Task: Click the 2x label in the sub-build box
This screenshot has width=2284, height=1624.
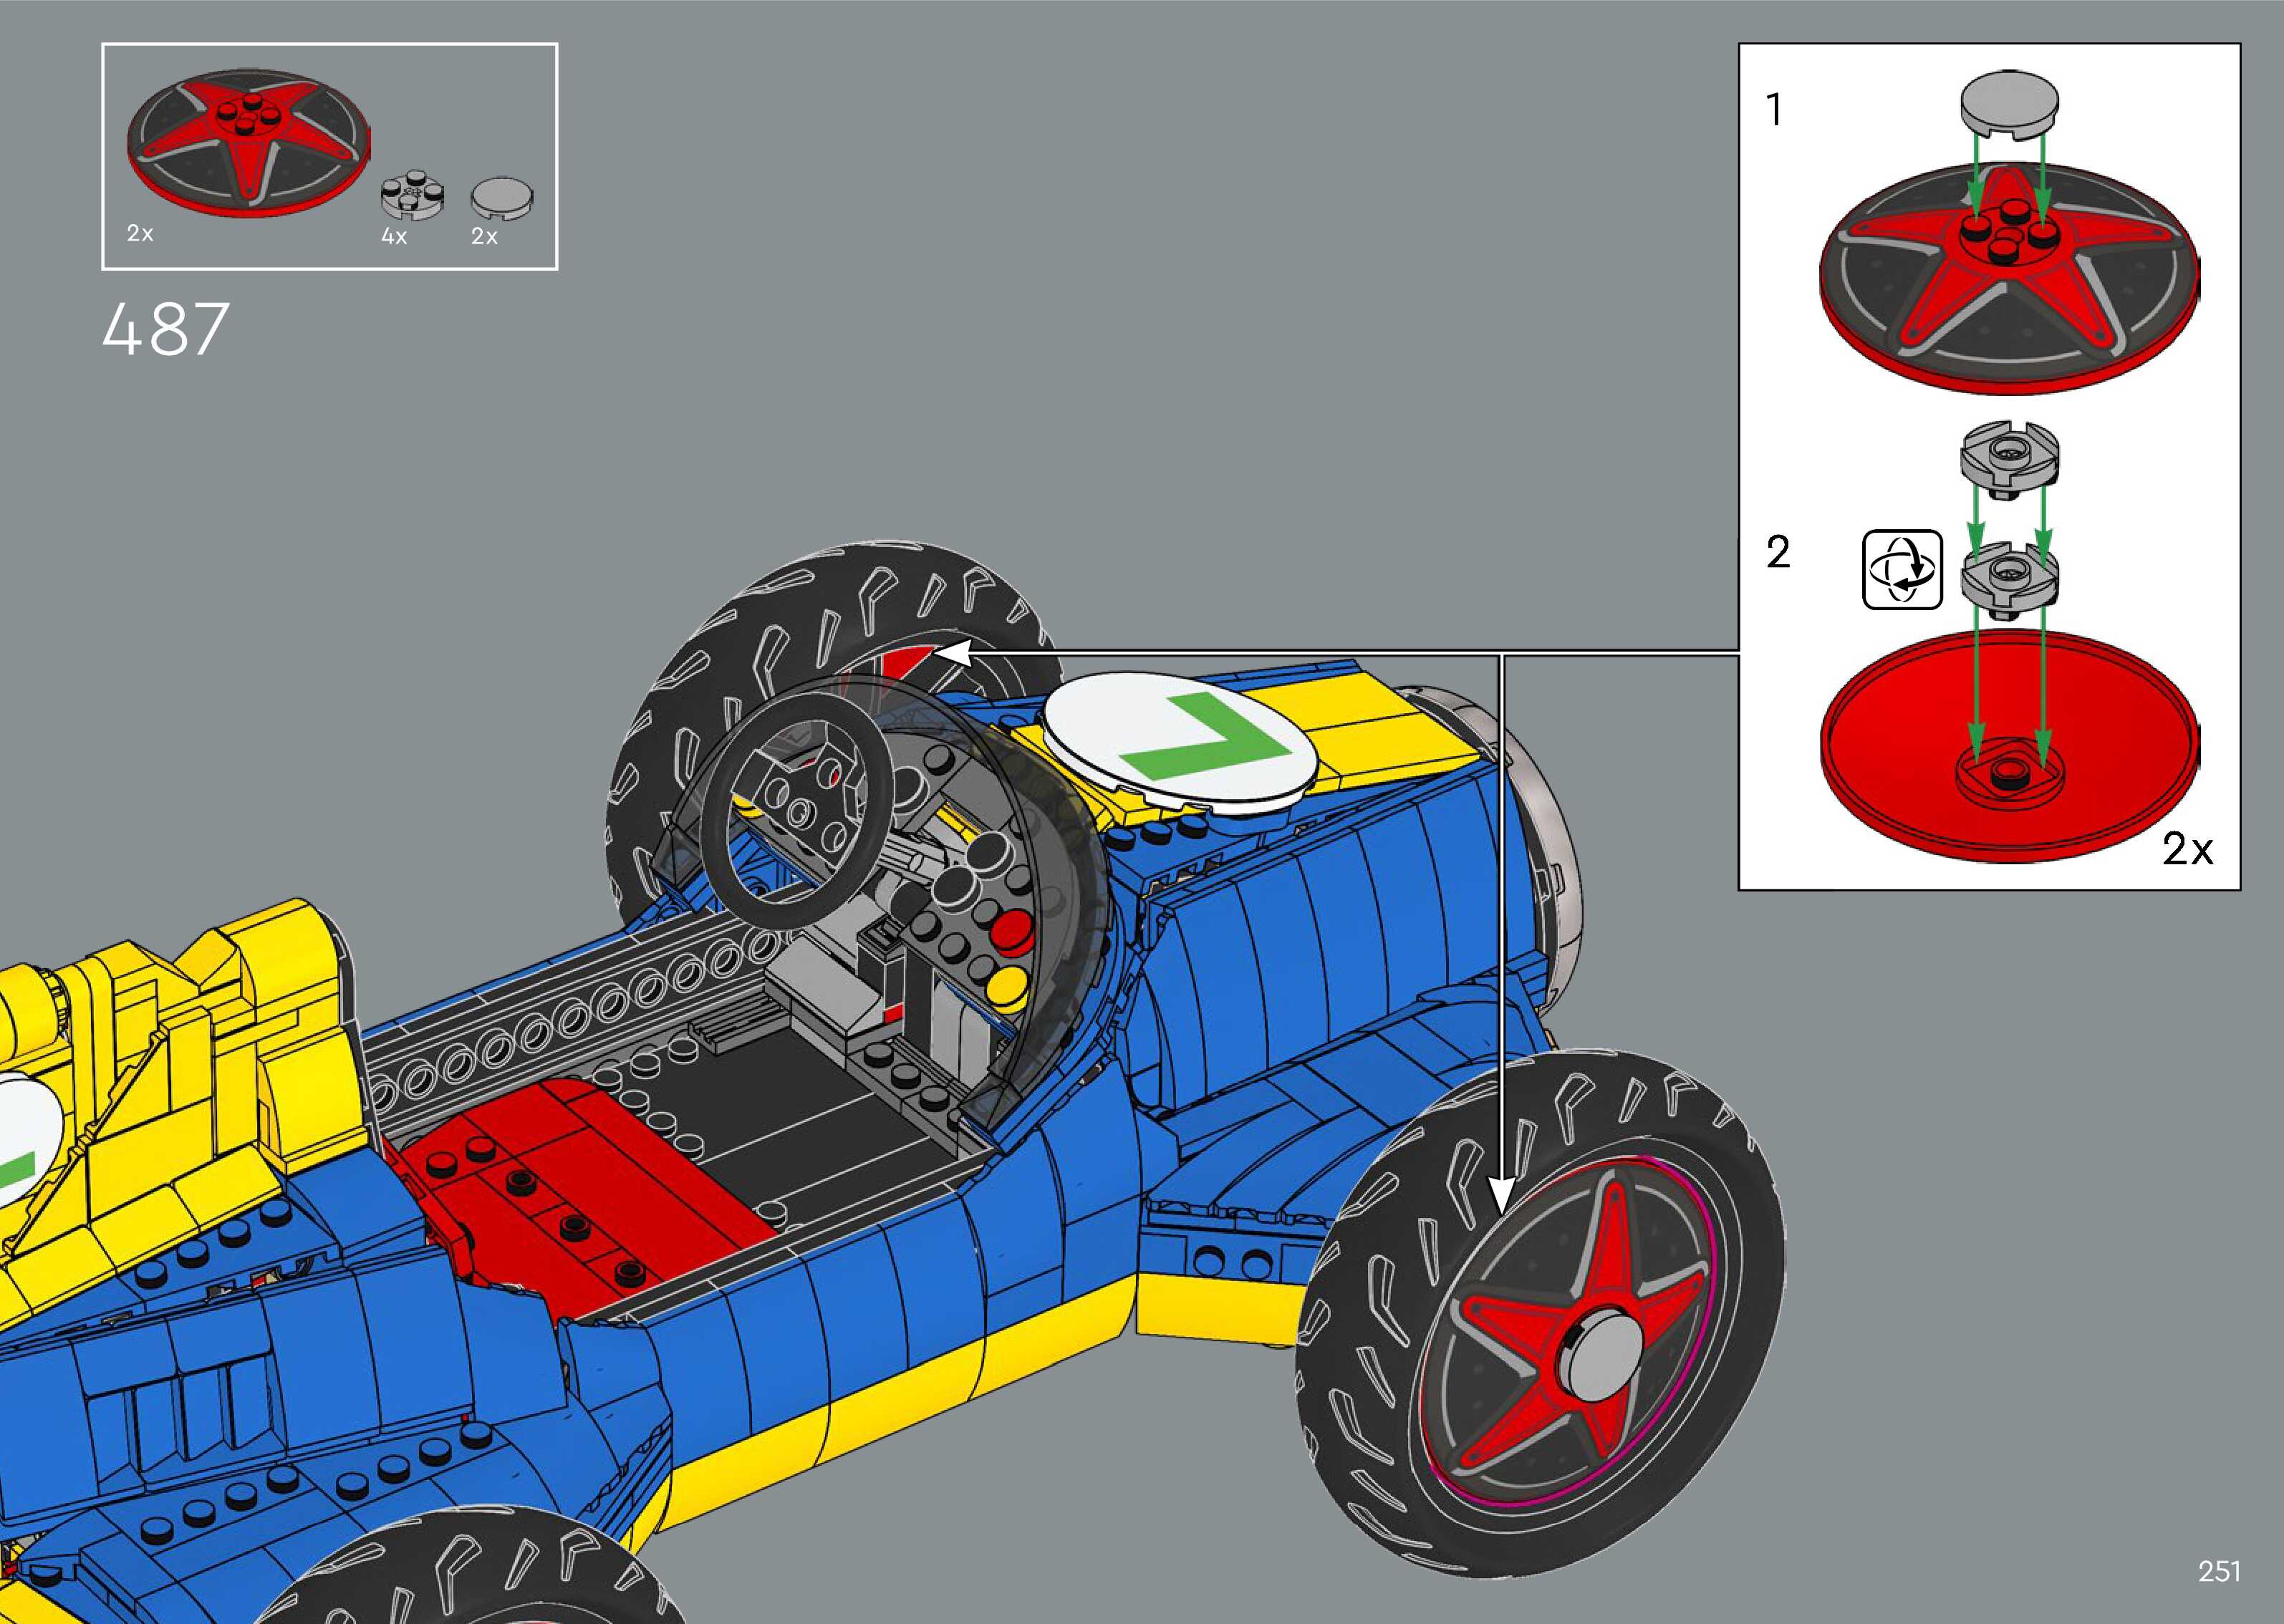Action: tap(2187, 849)
